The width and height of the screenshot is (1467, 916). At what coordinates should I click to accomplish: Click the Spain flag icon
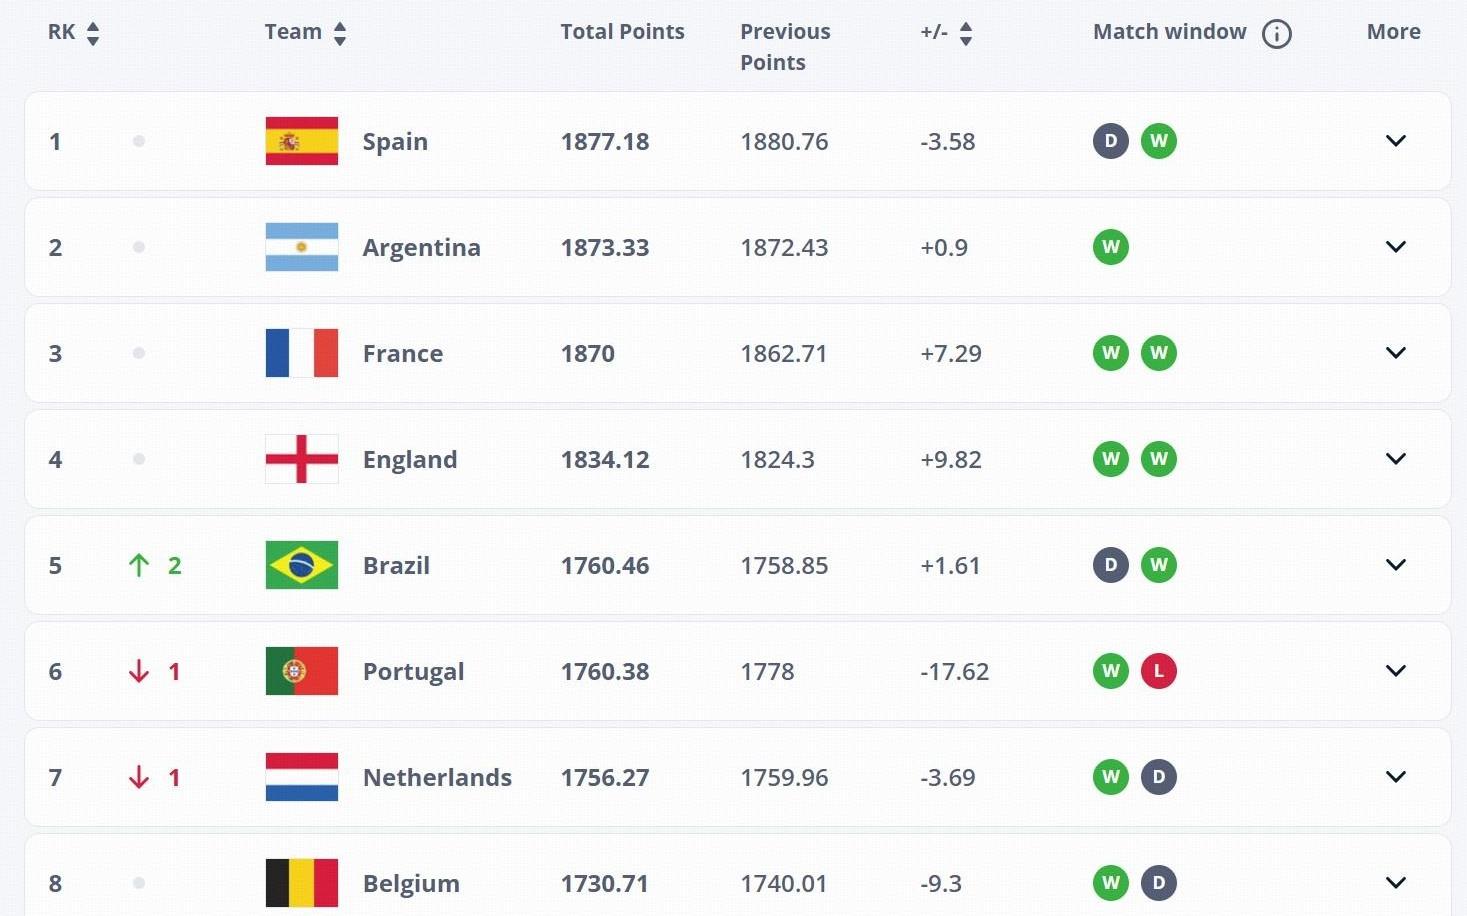301,141
